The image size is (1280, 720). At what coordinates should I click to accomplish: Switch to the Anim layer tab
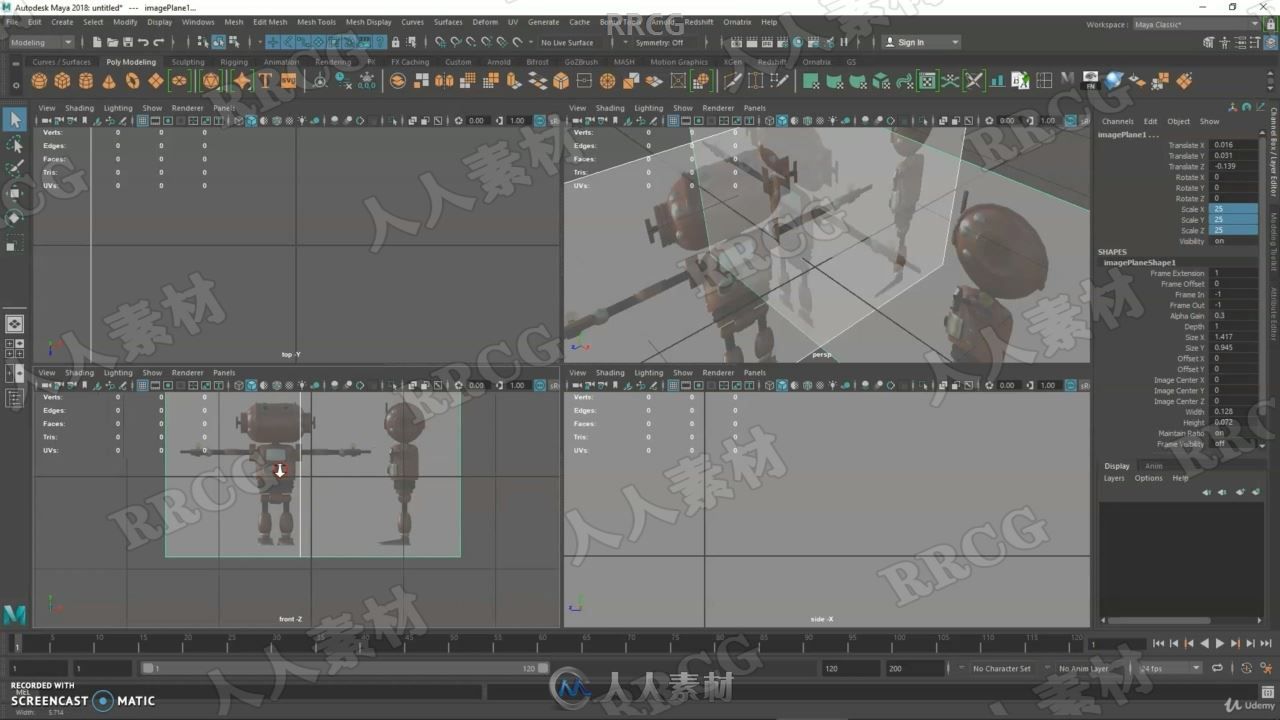pos(1153,466)
